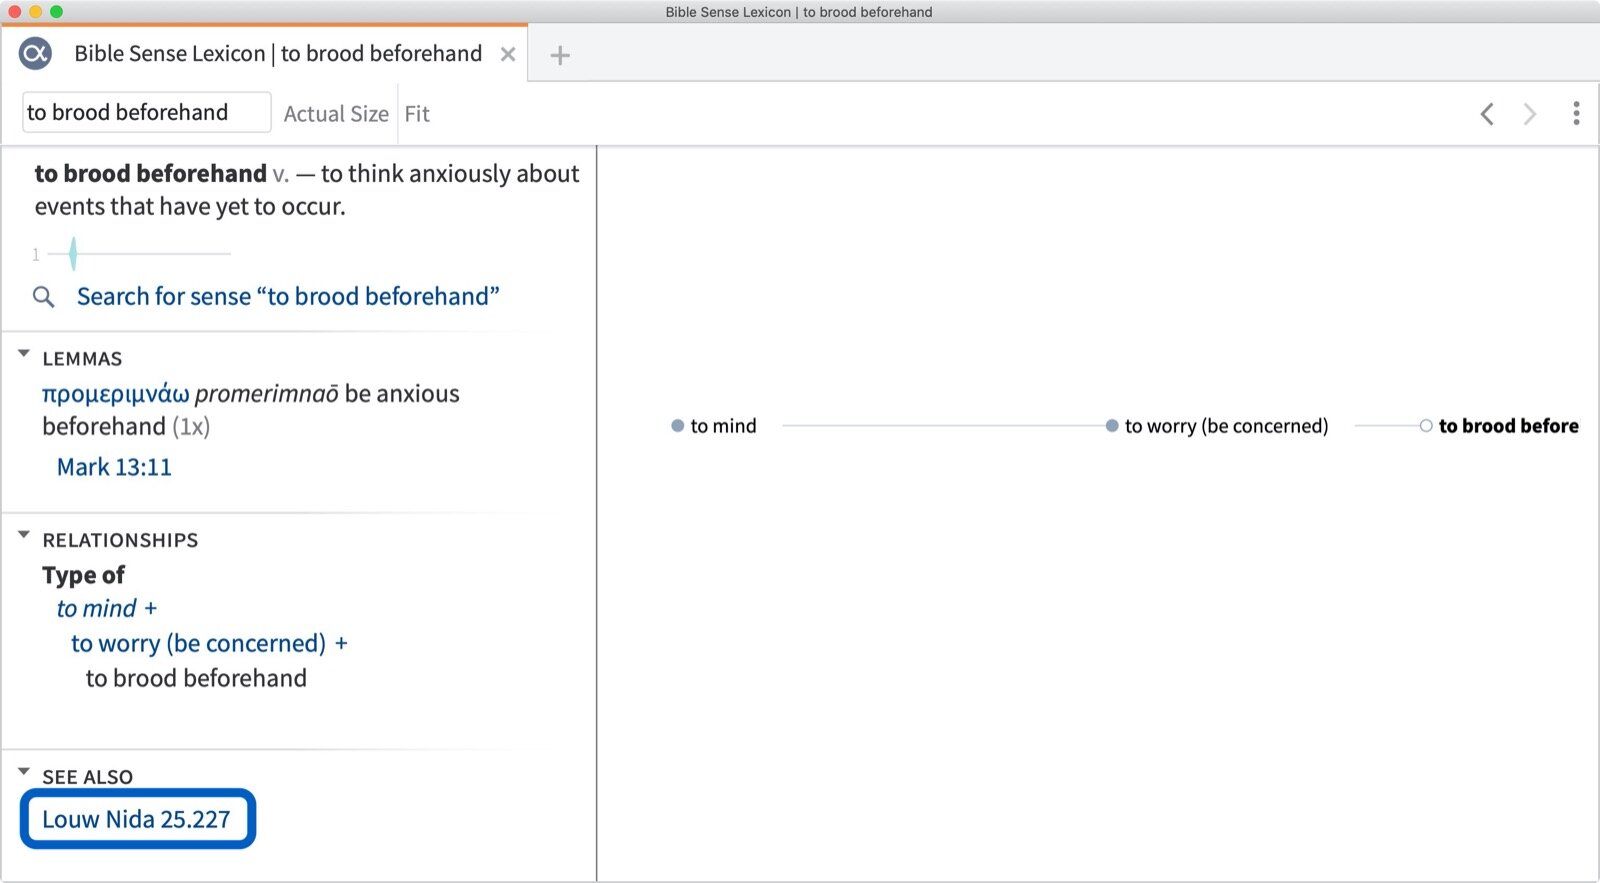Click the occurrence marker on sparkline
Viewport: 1600px width, 883px height.
tap(73, 254)
